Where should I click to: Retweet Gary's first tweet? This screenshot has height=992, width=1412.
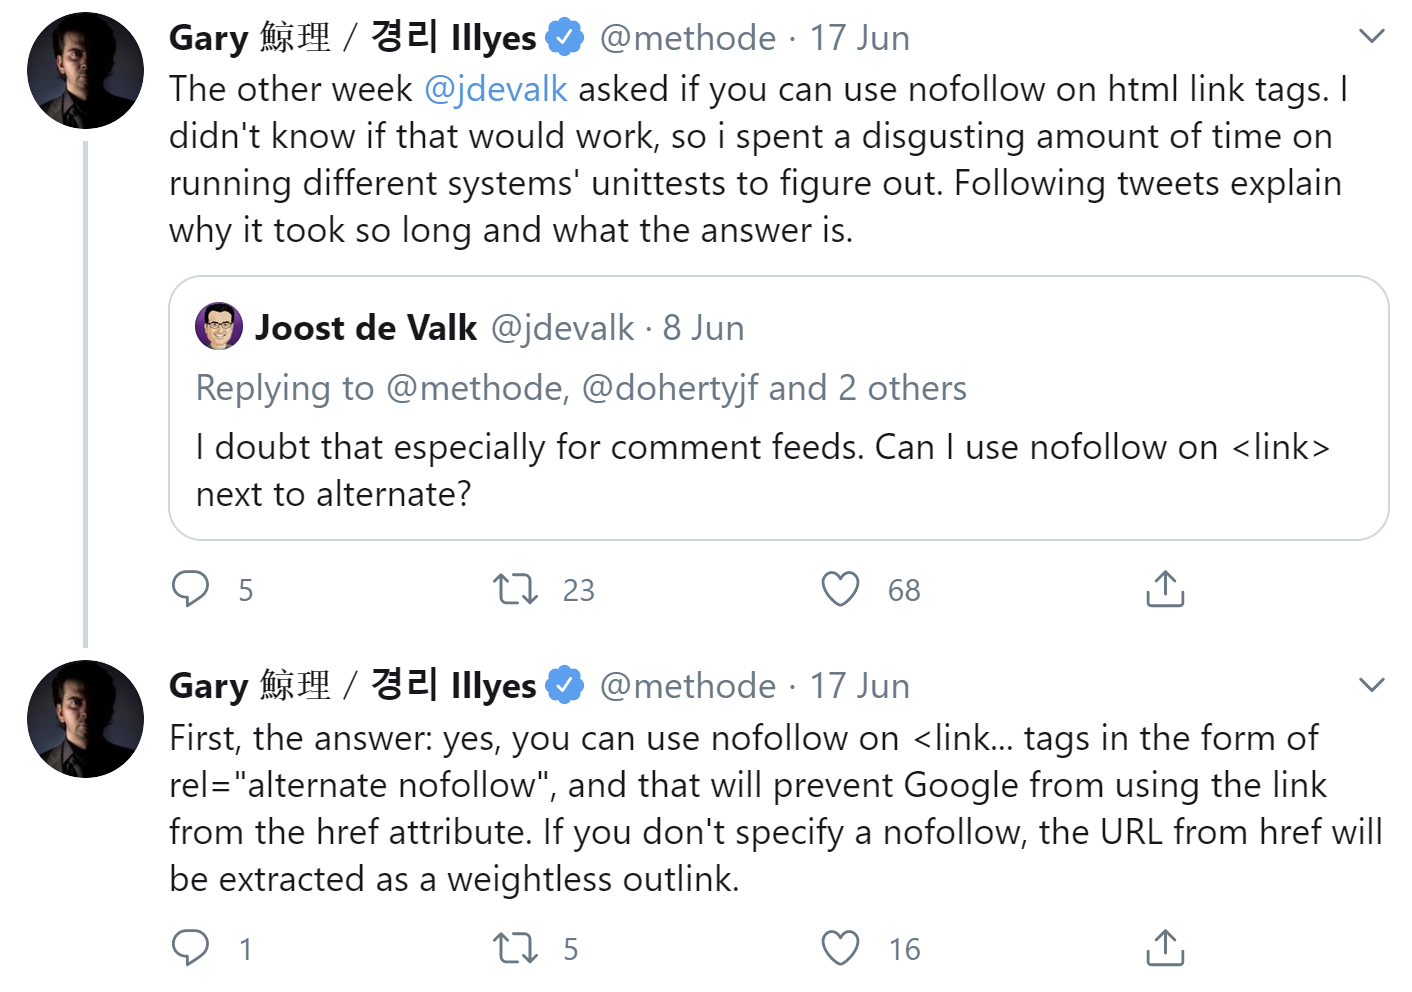515,589
